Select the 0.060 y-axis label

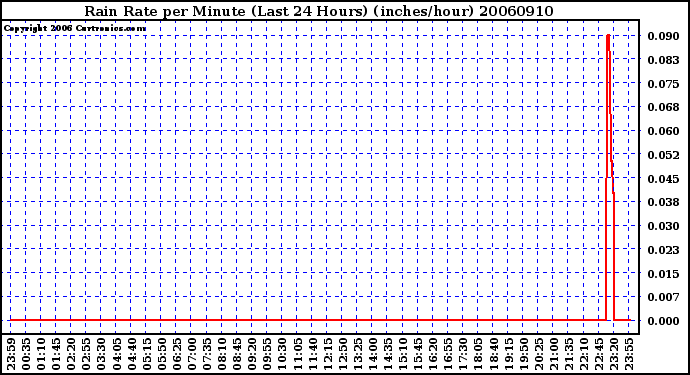point(663,131)
